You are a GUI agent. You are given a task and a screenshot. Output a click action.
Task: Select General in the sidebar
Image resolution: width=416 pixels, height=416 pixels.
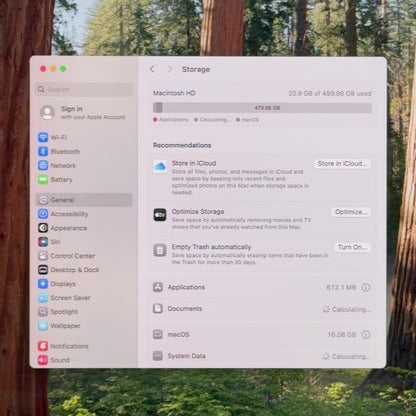pos(83,200)
